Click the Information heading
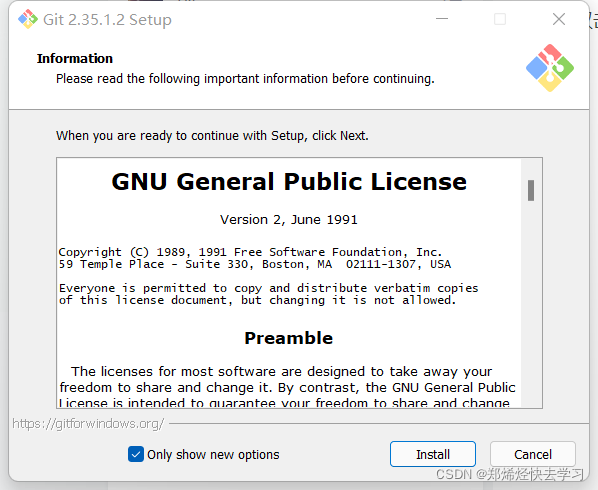 click(75, 58)
